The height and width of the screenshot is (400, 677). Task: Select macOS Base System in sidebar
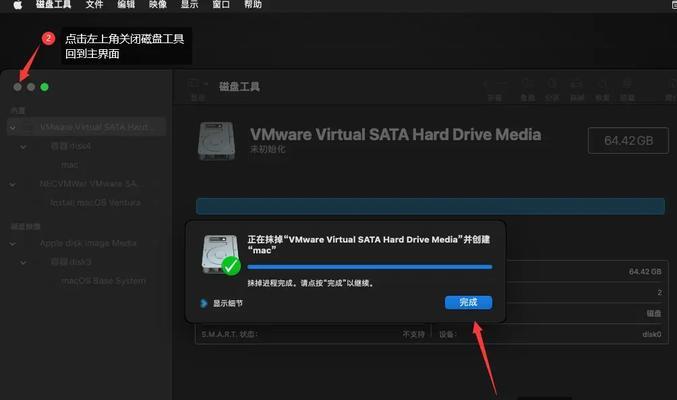[104, 281]
